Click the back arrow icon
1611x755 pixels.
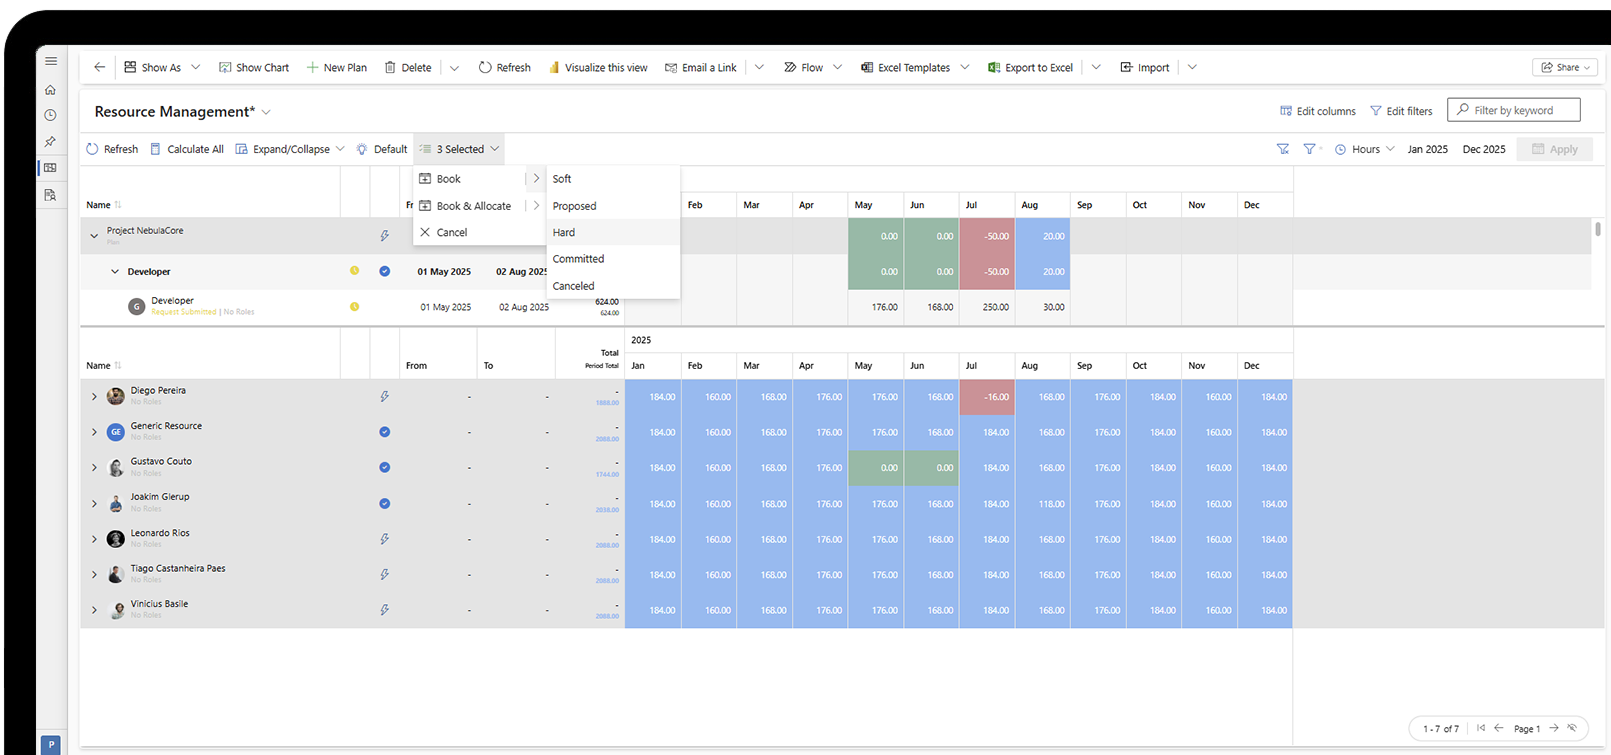click(99, 68)
